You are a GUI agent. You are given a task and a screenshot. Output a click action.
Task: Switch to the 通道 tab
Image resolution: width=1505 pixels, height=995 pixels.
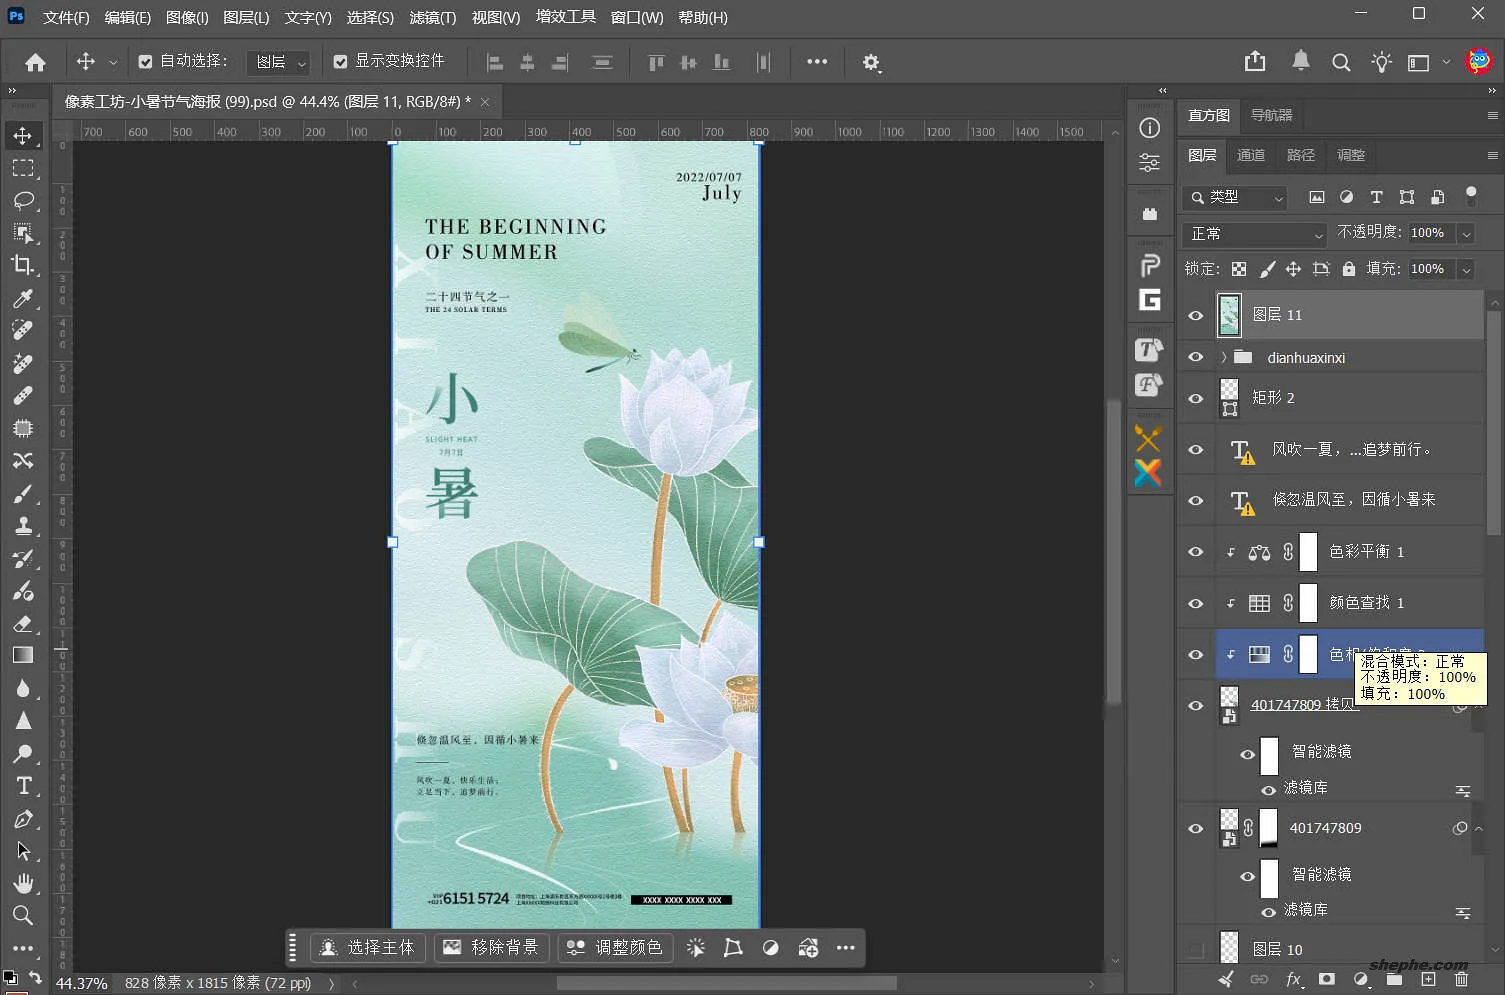(x=1251, y=155)
